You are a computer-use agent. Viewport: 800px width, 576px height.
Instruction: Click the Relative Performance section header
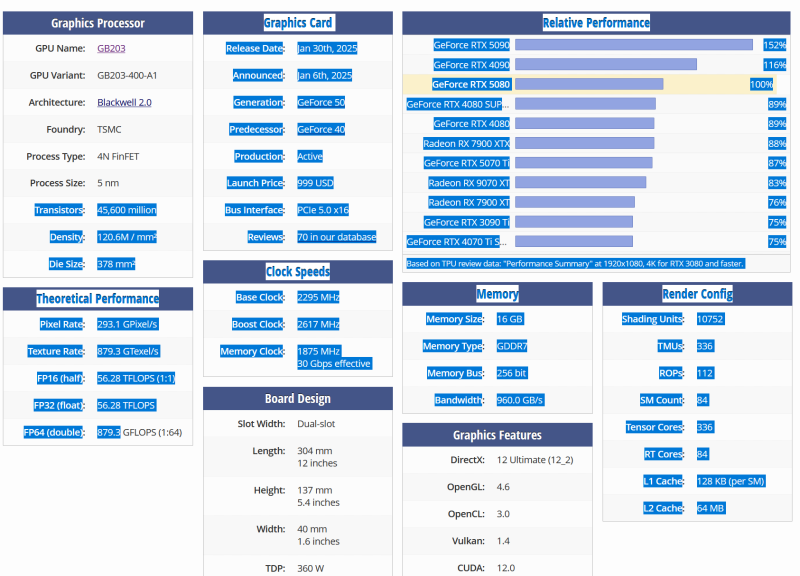pyautogui.click(x=596, y=23)
